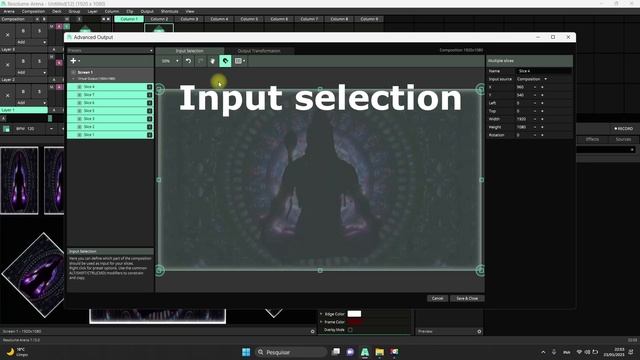This screenshot has height=360, width=640.
Task: Expand the Frame Color parameter
Action: pos(321,322)
